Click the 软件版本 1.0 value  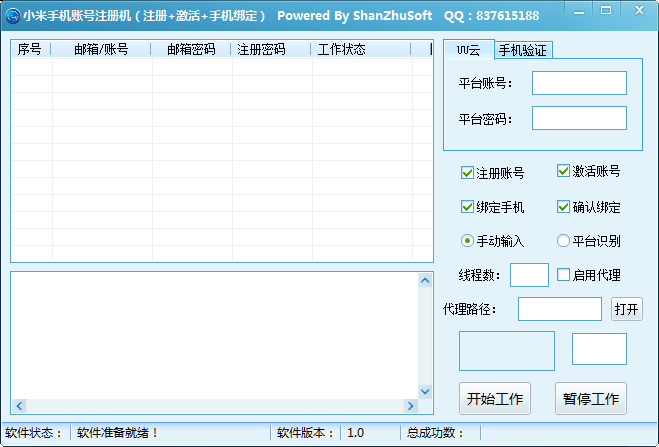pyautogui.click(x=356, y=433)
